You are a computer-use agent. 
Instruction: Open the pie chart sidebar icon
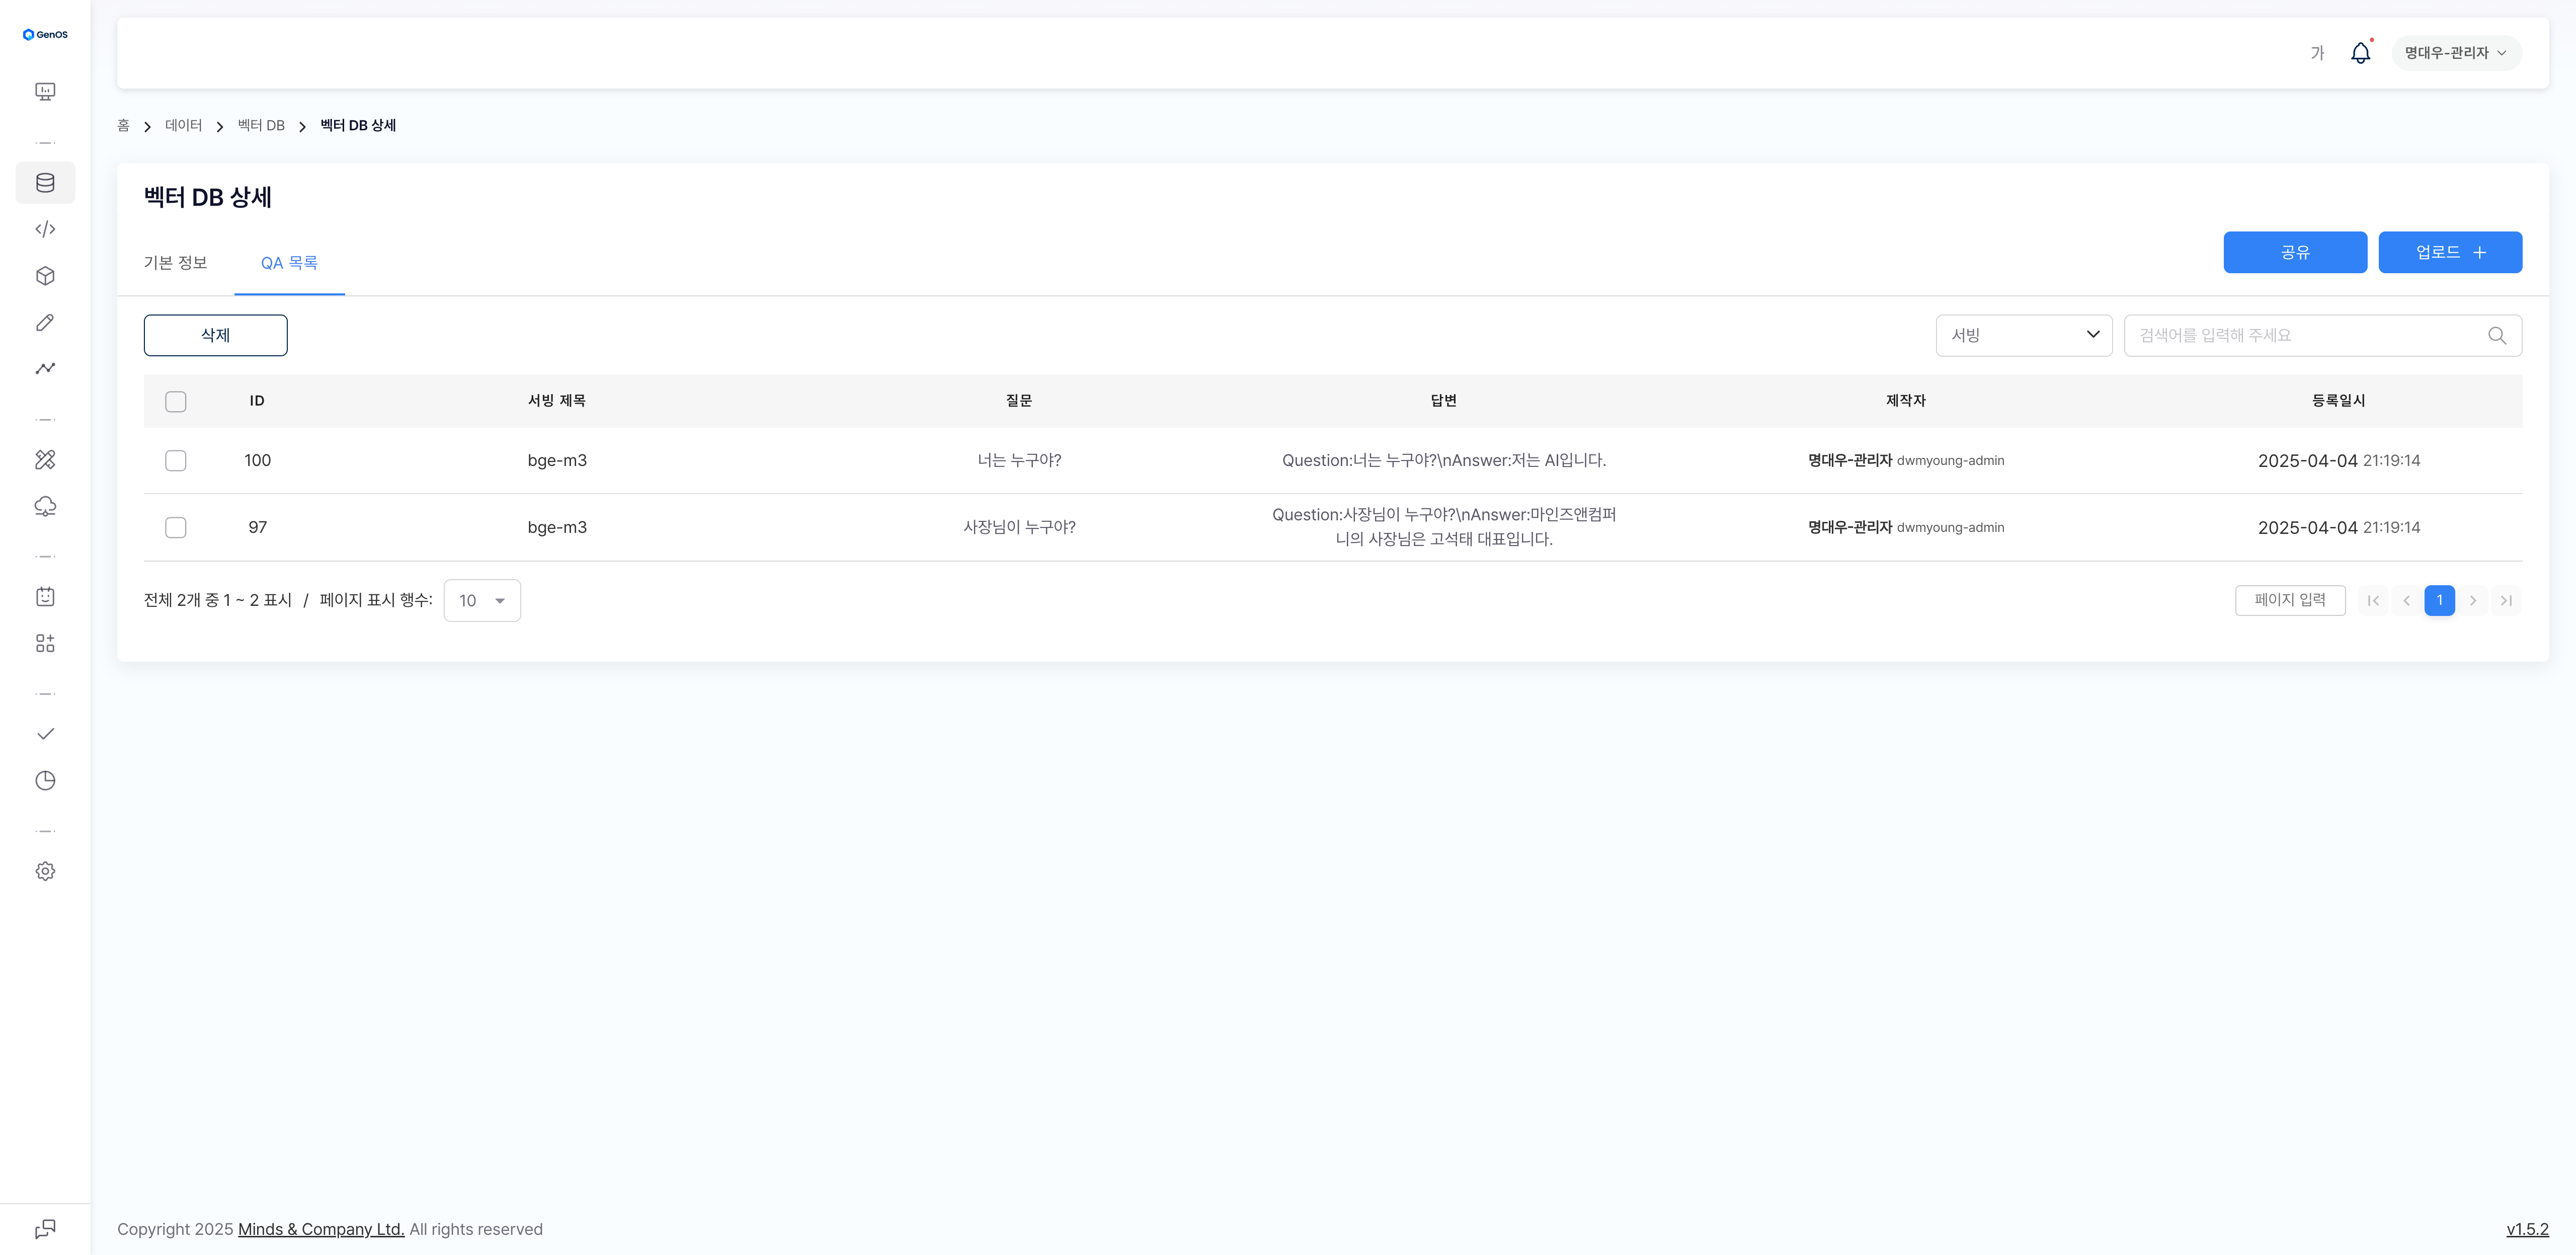click(45, 781)
